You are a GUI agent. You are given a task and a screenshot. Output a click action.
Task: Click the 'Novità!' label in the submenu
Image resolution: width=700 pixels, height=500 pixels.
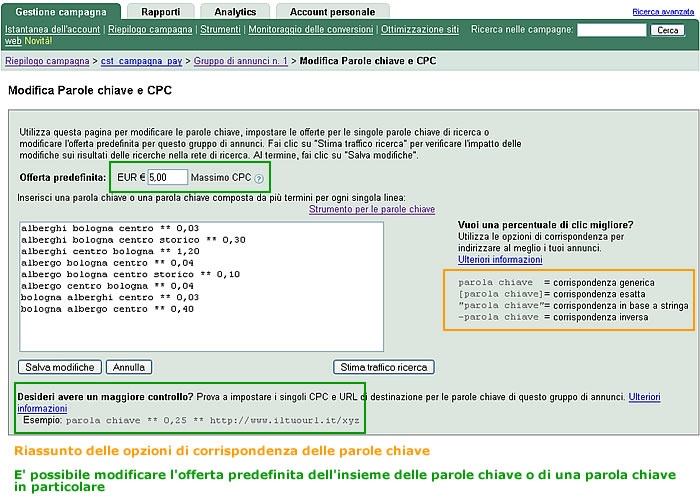(38, 41)
